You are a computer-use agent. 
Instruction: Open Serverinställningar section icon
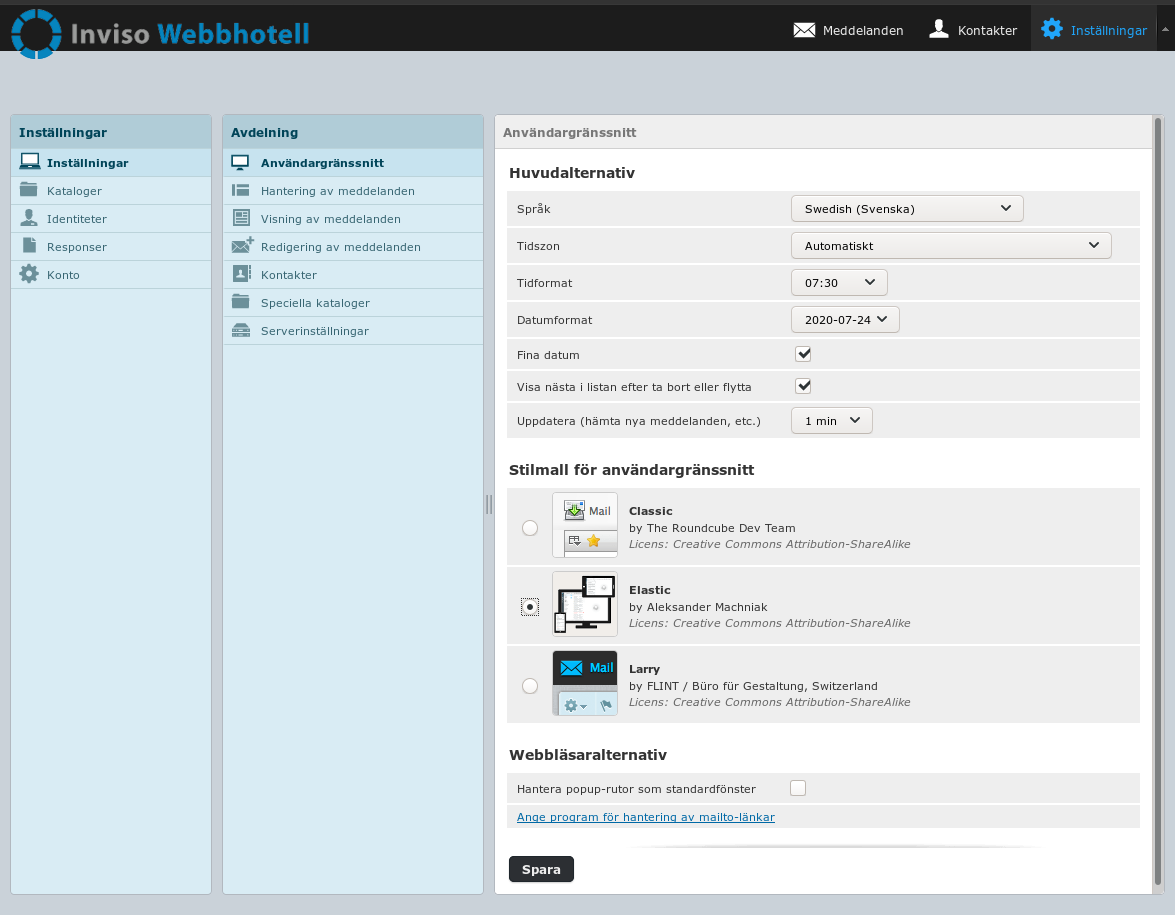coord(241,330)
